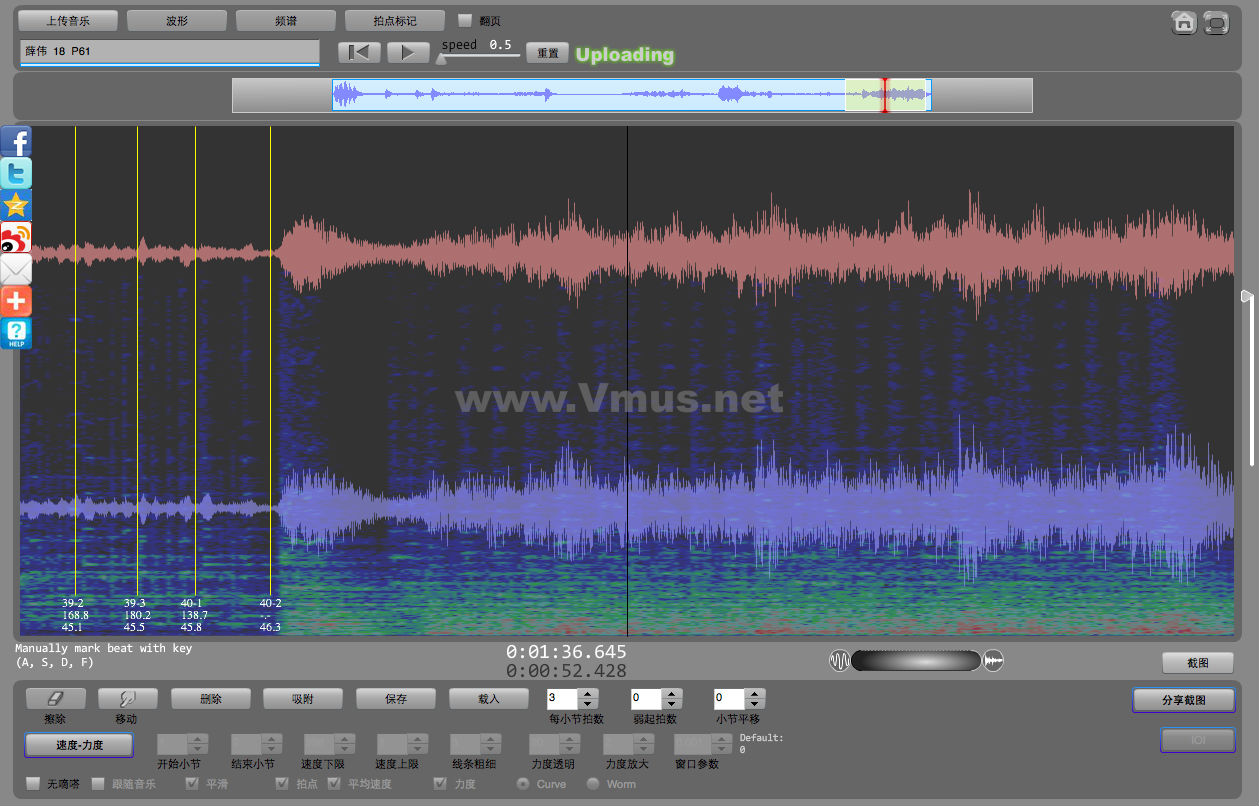
Task: Click the Facebook share icon
Action: coord(16,141)
